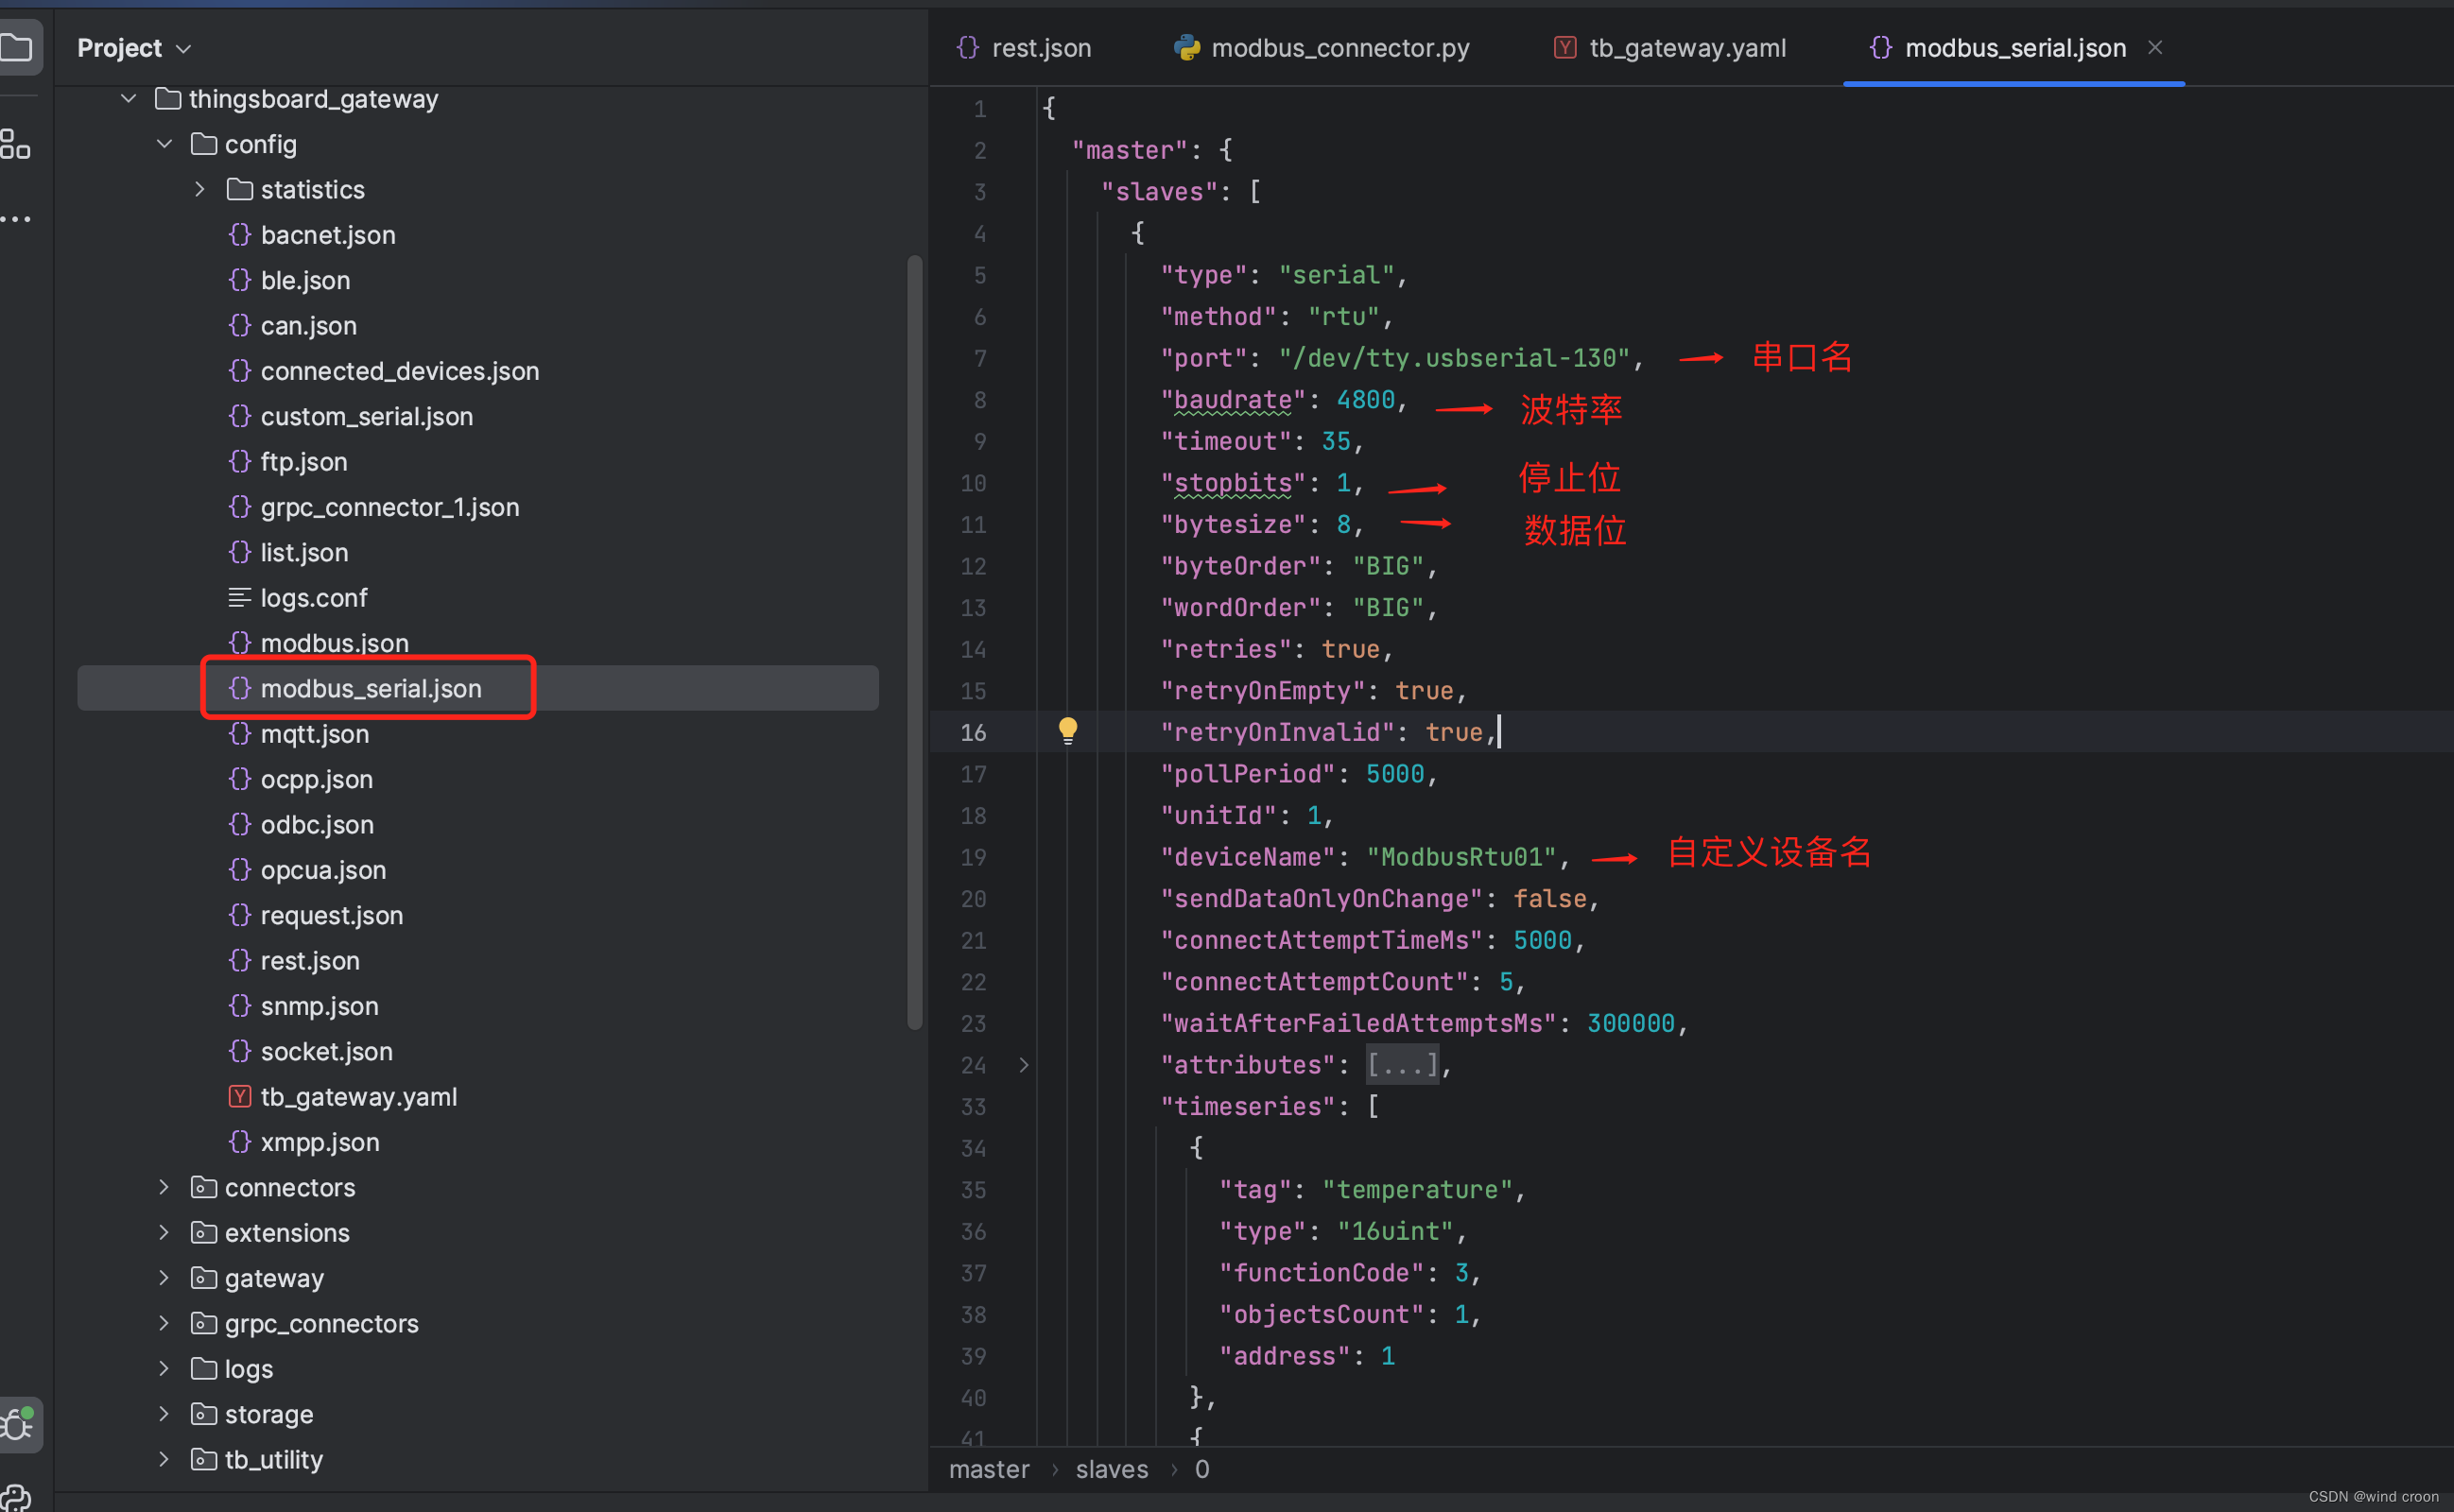2454x1512 pixels.
Task: Expand the tb_utility folder
Action: click(x=164, y=1459)
